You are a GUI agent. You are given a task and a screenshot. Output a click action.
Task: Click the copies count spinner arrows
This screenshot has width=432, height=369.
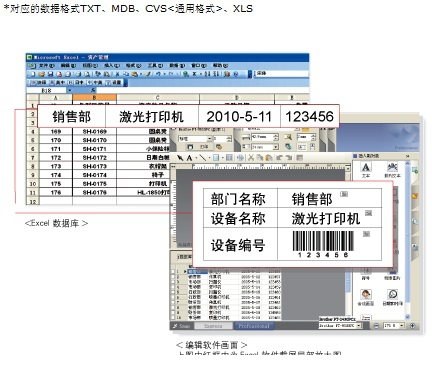click(x=229, y=139)
